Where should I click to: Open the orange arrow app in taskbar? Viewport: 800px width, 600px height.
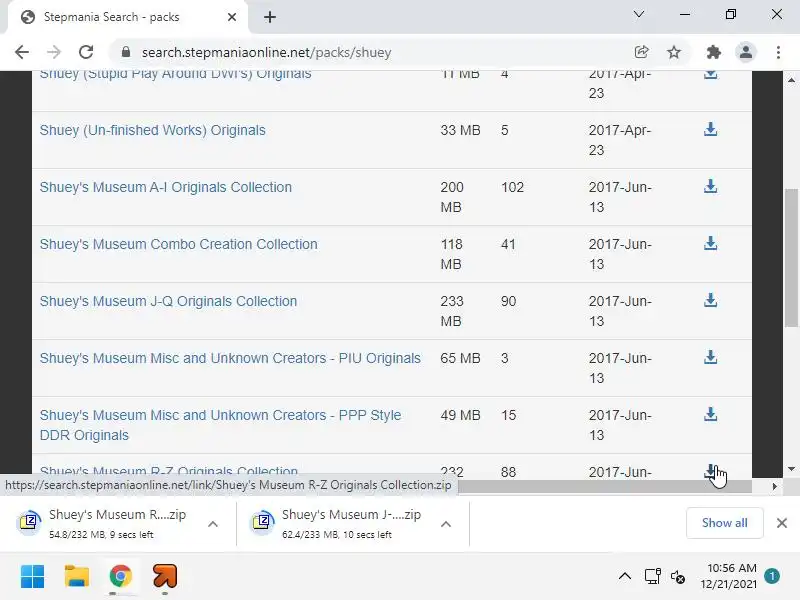pyautogui.click(x=164, y=577)
